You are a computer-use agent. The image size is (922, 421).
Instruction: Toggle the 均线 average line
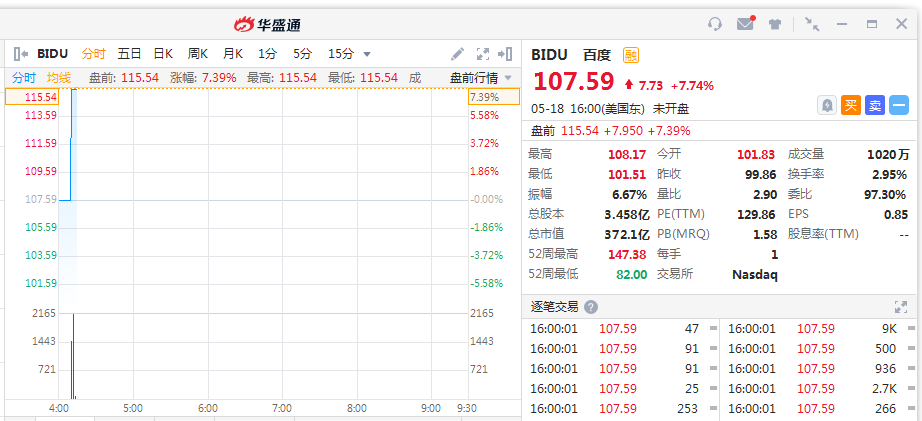pos(59,78)
